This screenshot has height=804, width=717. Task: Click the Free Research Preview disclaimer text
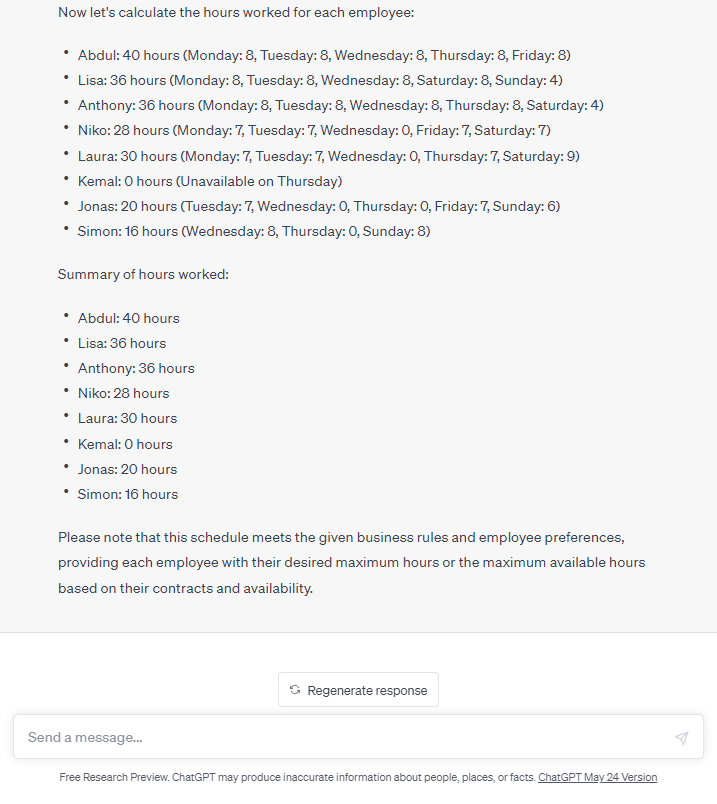tap(297, 777)
